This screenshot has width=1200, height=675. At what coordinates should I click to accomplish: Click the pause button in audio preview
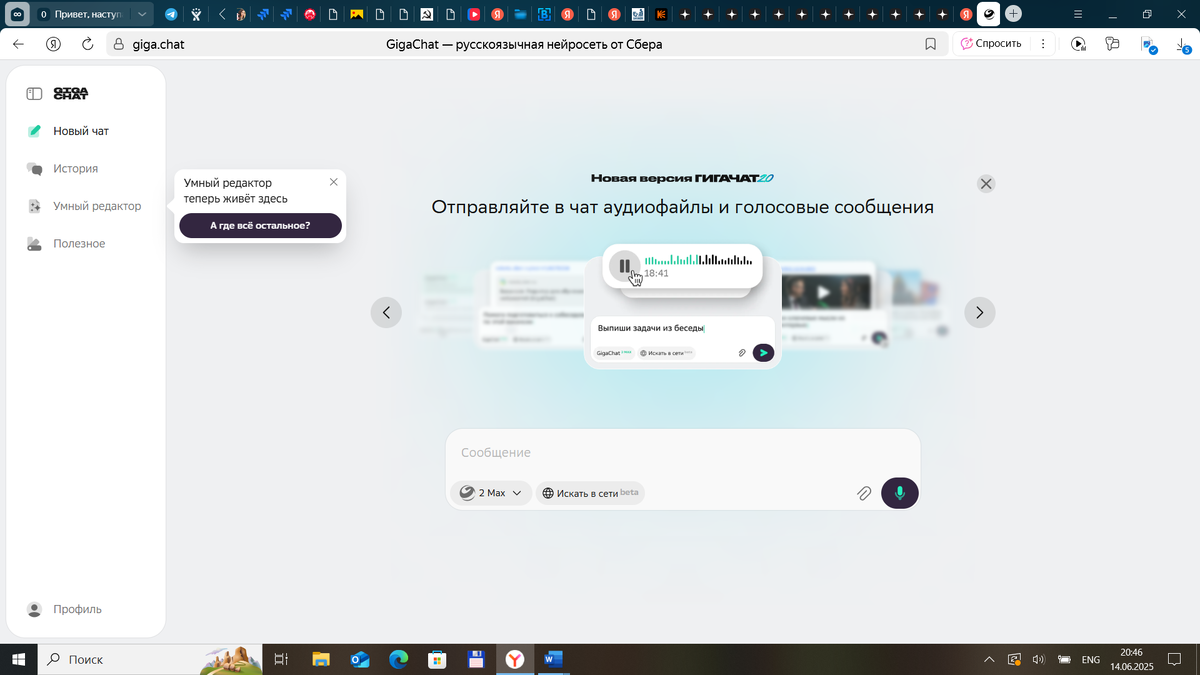pyautogui.click(x=624, y=266)
